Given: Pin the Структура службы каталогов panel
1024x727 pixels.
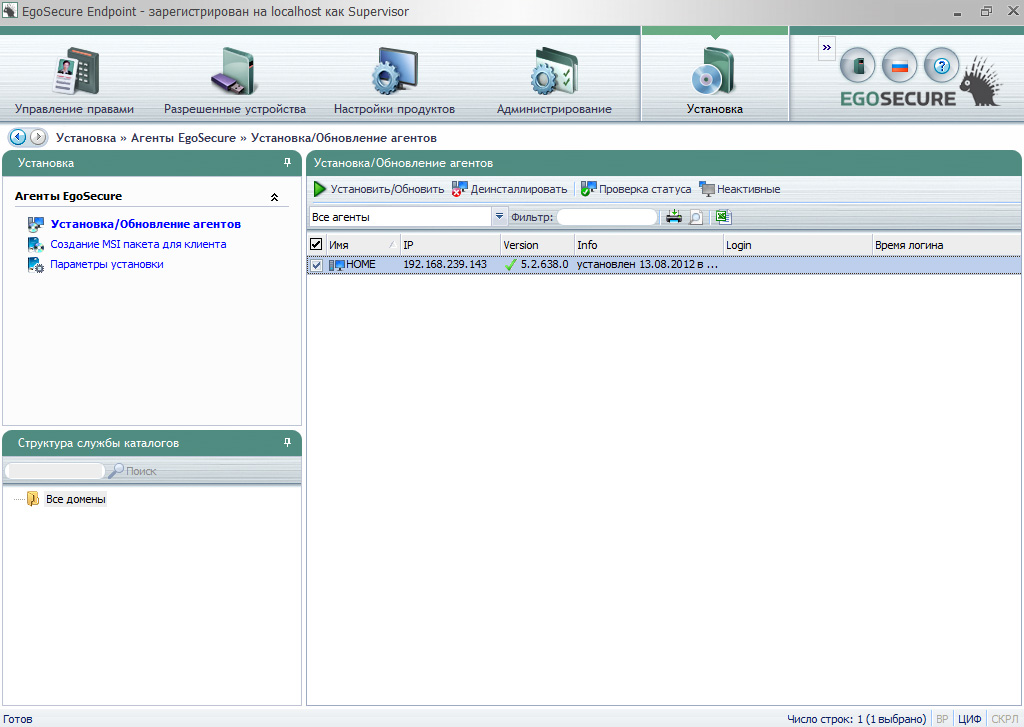Looking at the screenshot, I should pos(287,443).
